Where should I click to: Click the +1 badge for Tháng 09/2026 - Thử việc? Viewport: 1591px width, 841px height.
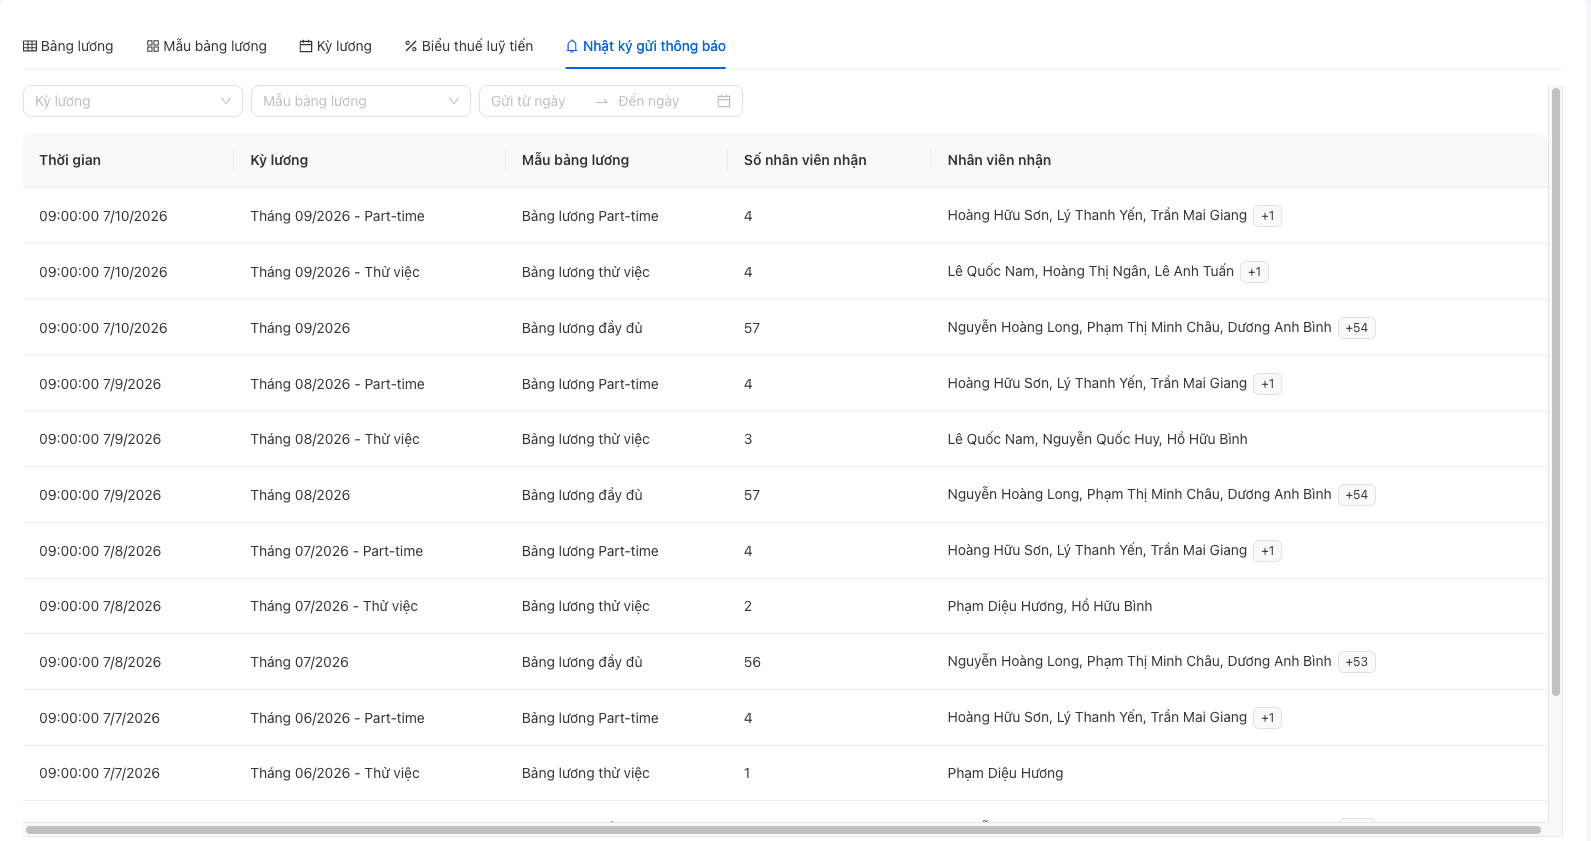[x=1255, y=272]
